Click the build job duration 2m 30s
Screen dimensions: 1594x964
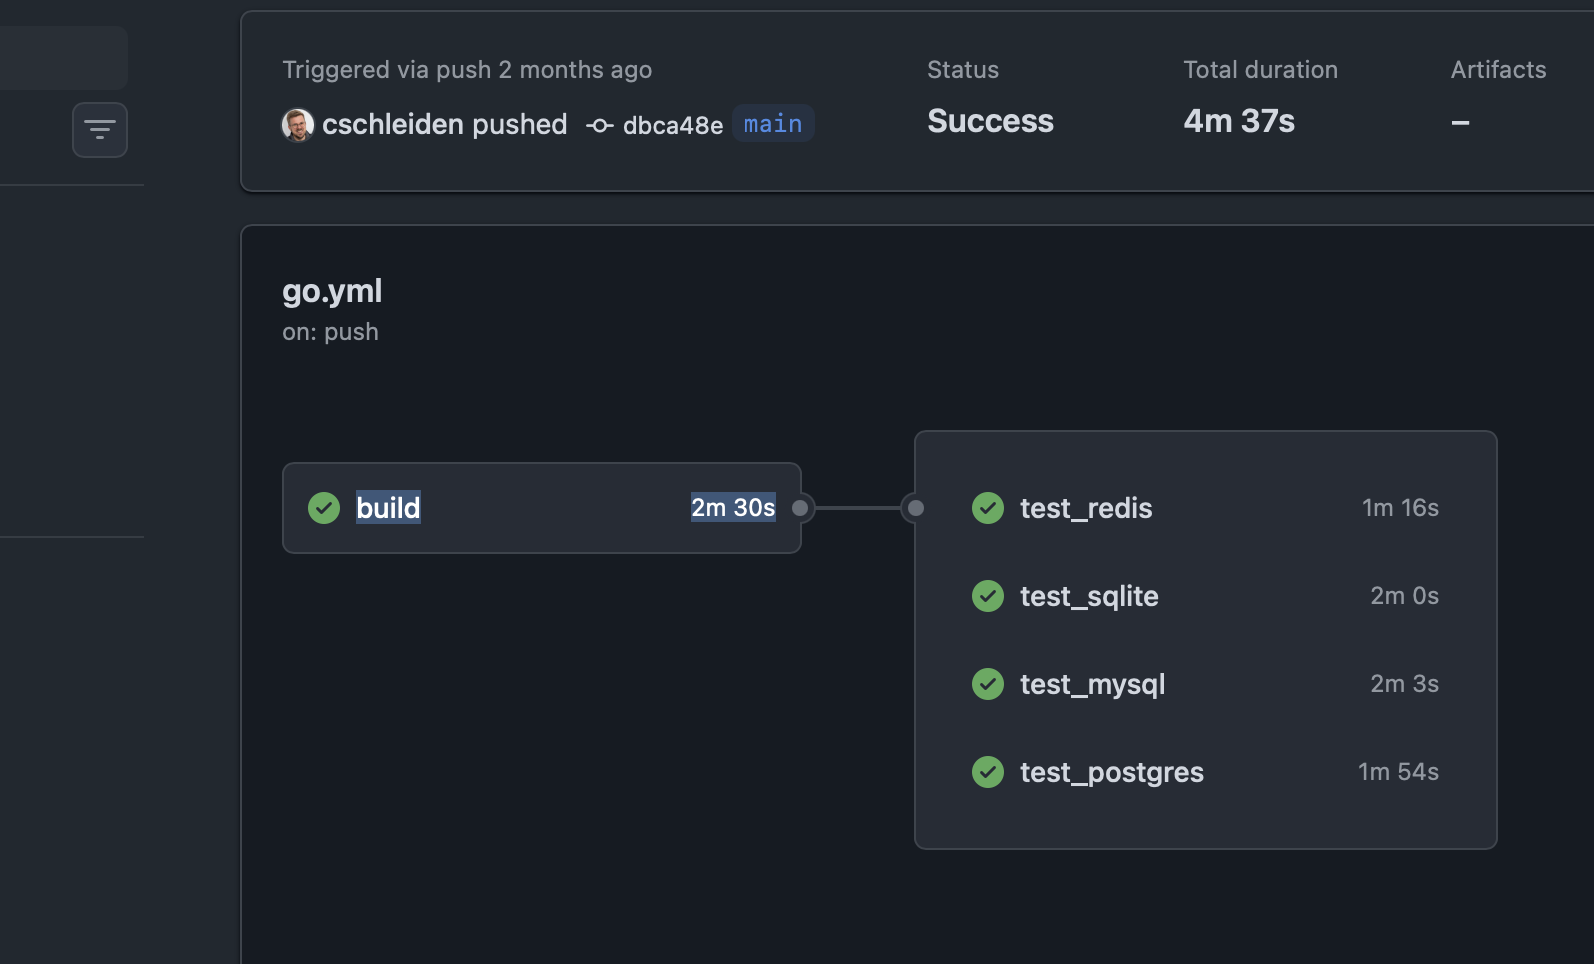pyautogui.click(x=733, y=508)
